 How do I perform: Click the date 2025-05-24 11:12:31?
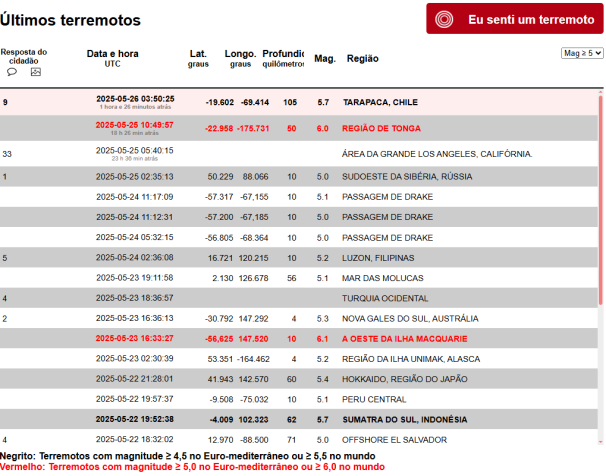click(134, 217)
